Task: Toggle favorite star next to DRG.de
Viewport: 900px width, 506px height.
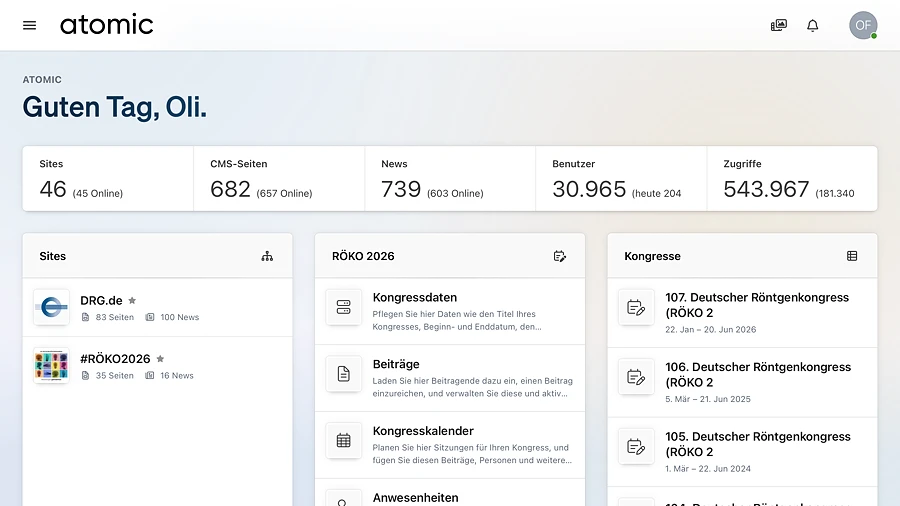Action: tap(132, 300)
